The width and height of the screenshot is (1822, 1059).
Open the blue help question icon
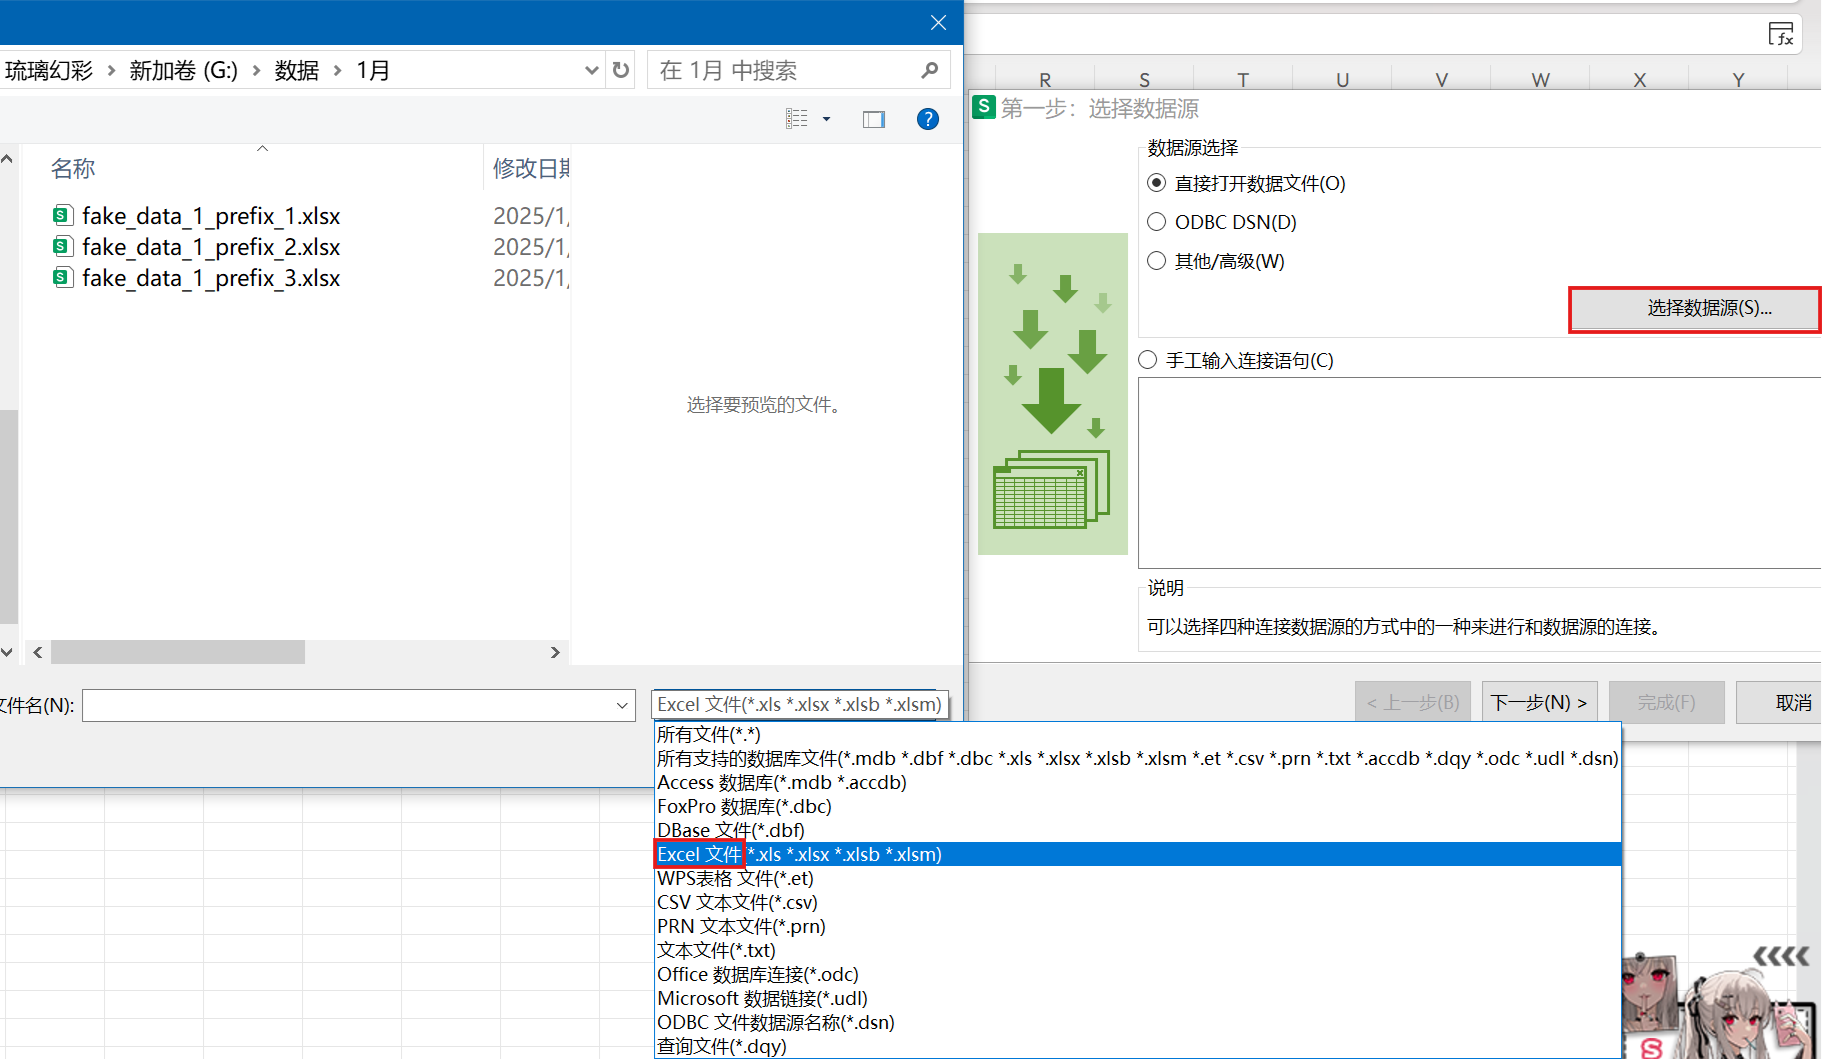pyautogui.click(x=927, y=119)
